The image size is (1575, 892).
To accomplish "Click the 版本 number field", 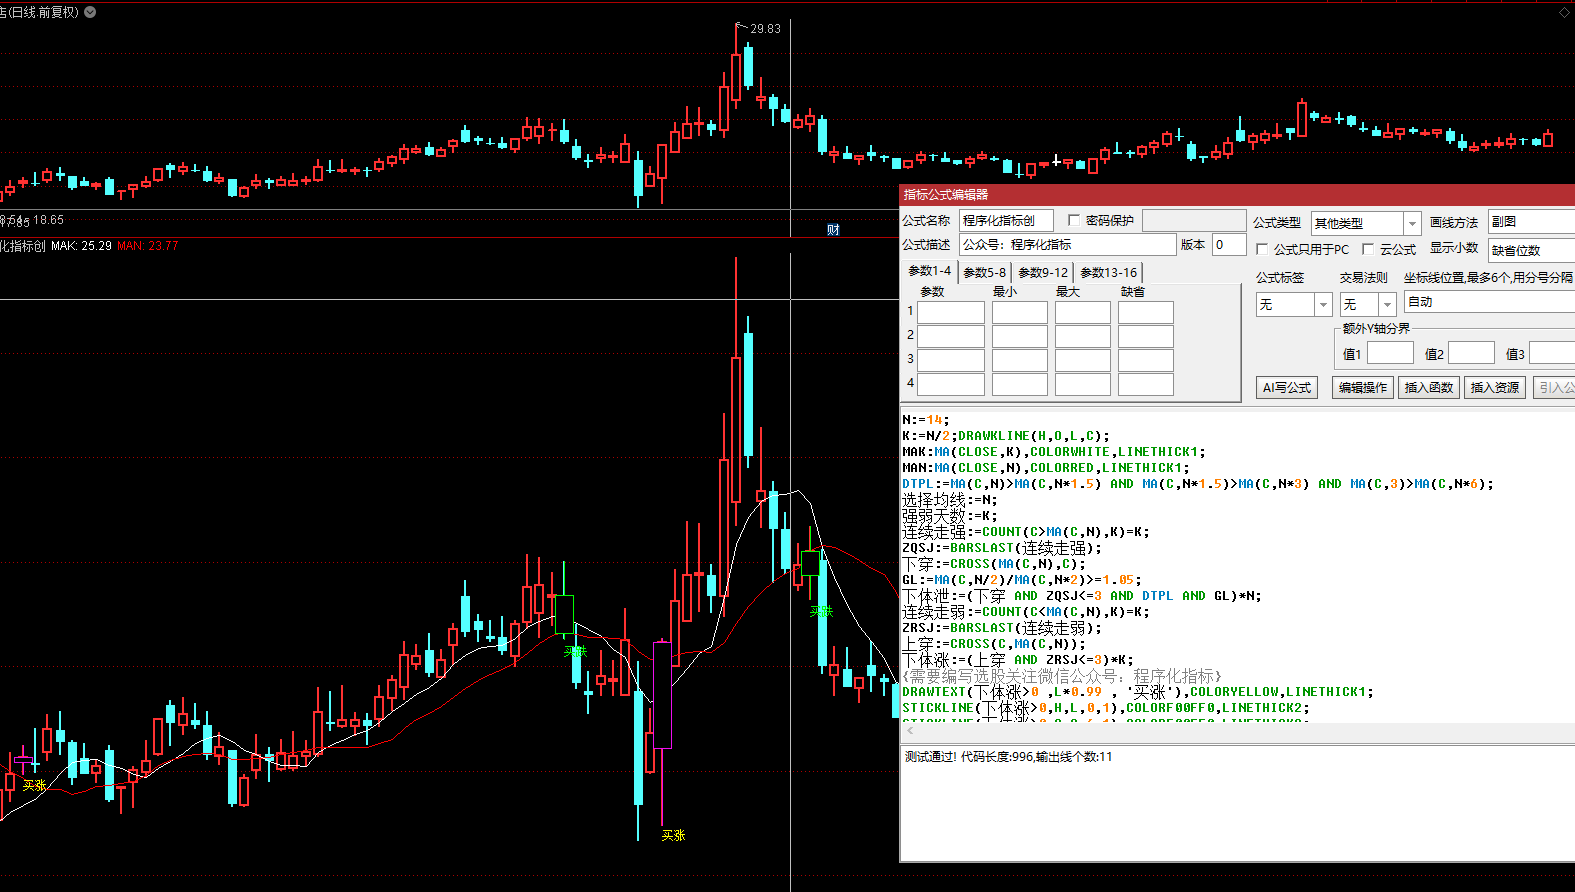I will click(1228, 244).
